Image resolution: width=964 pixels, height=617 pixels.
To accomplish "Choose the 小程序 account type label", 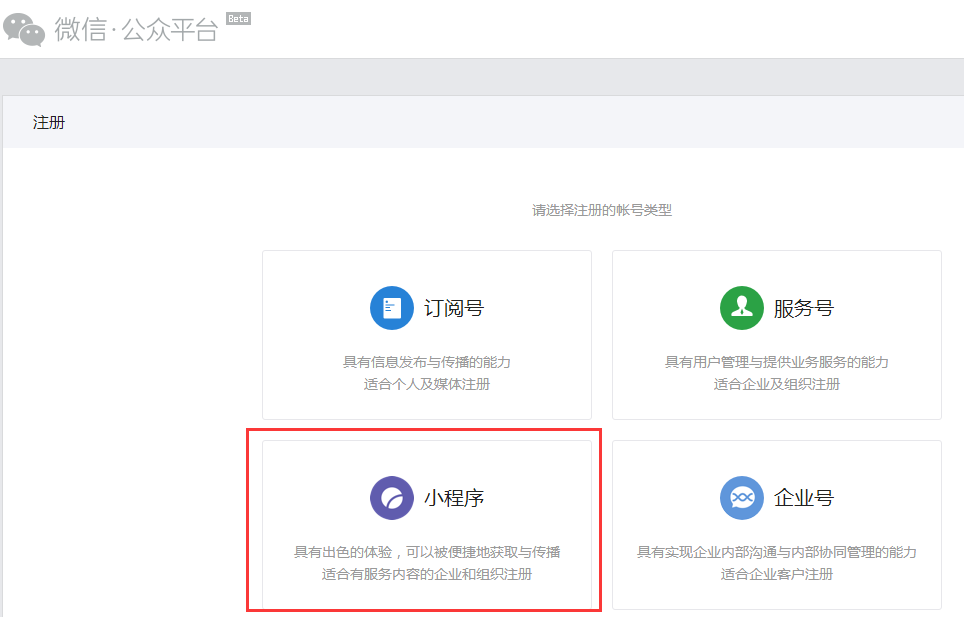I will pyautogui.click(x=454, y=498).
